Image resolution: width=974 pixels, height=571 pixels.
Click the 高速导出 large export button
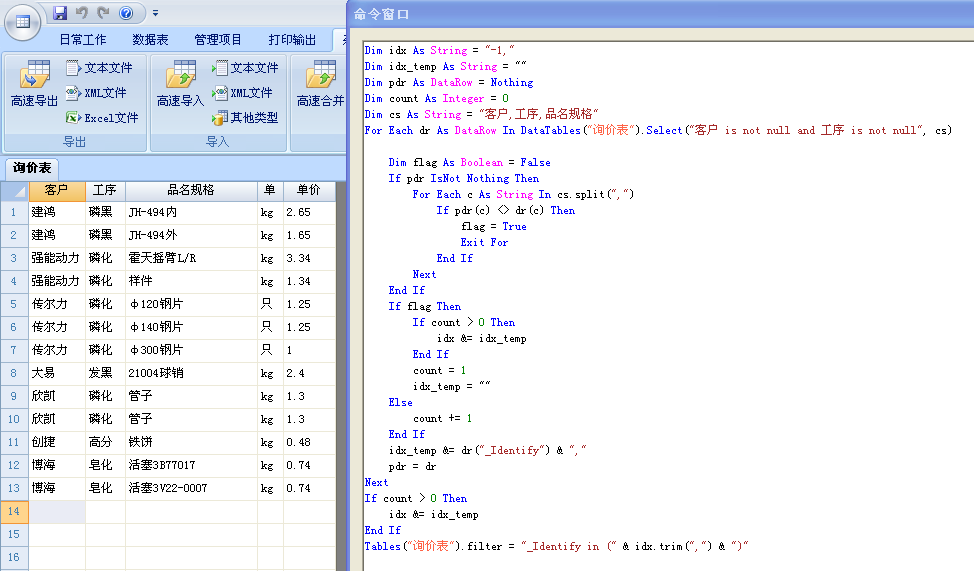34,85
